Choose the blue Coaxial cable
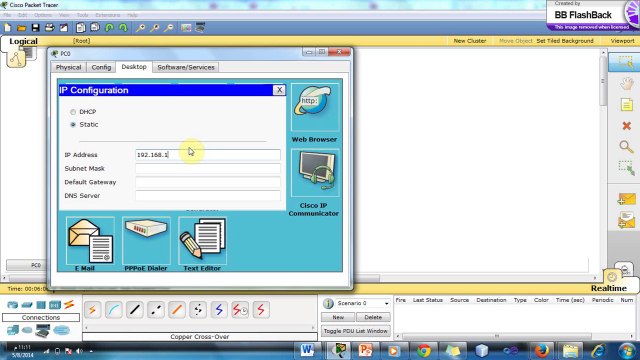This screenshot has width=640, height=360. click(219, 310)
